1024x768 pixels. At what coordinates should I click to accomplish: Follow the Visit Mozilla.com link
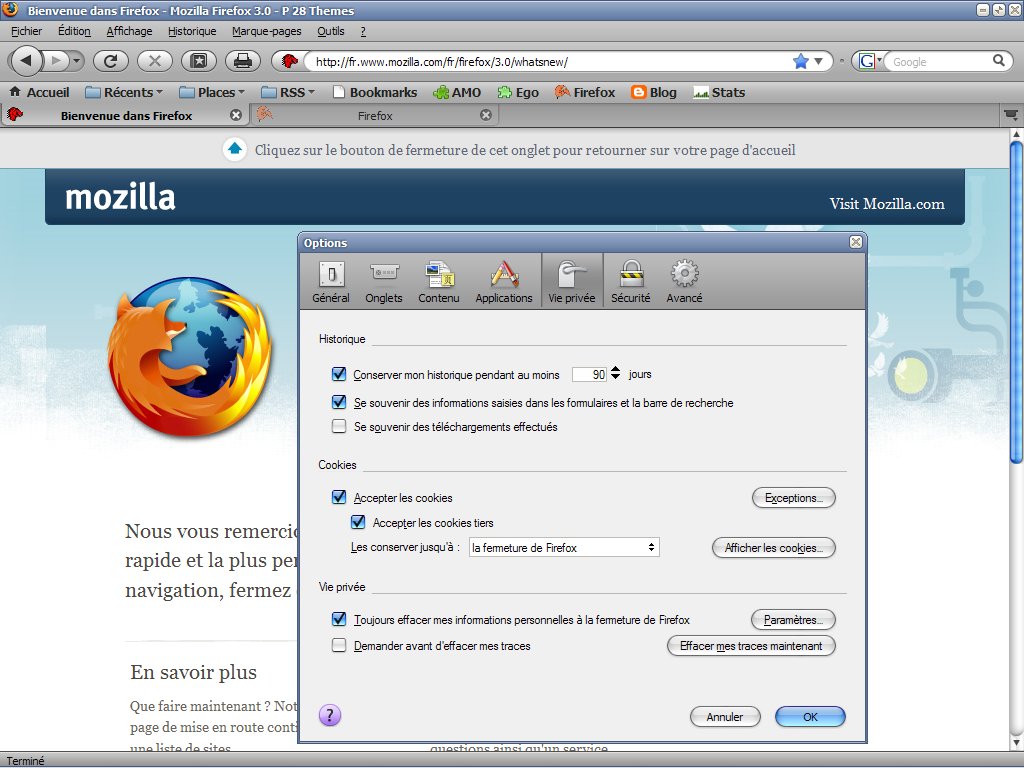pos(887,204)
